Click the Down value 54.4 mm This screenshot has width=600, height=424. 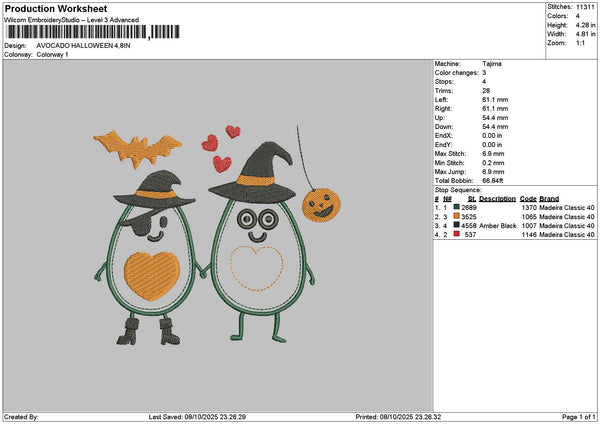point(495,127)
